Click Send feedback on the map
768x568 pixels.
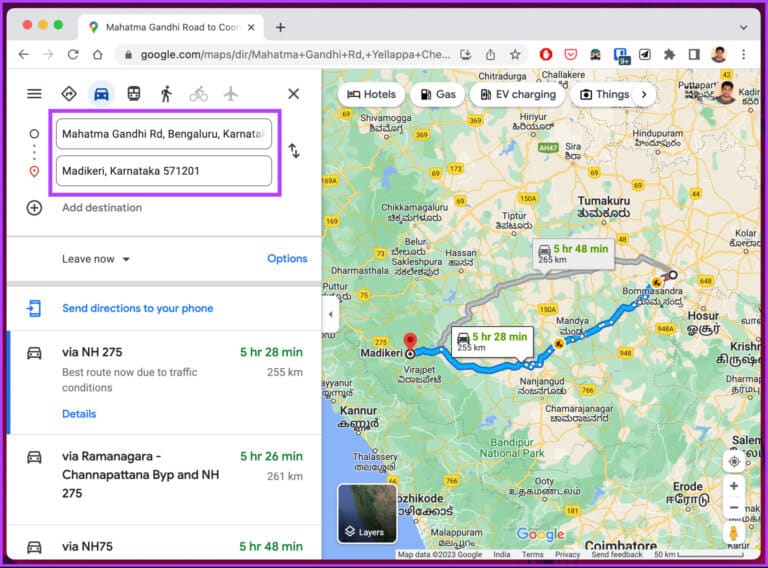[617, 554]
